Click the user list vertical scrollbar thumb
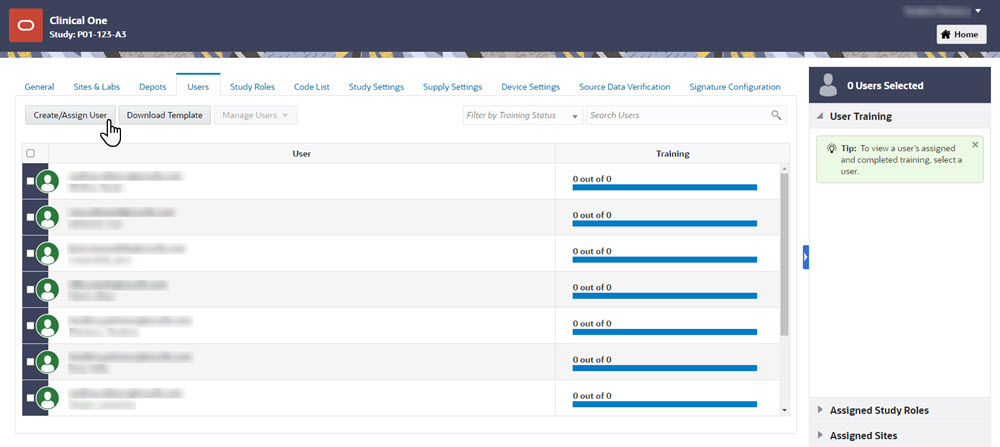 (x=784, y=254)
